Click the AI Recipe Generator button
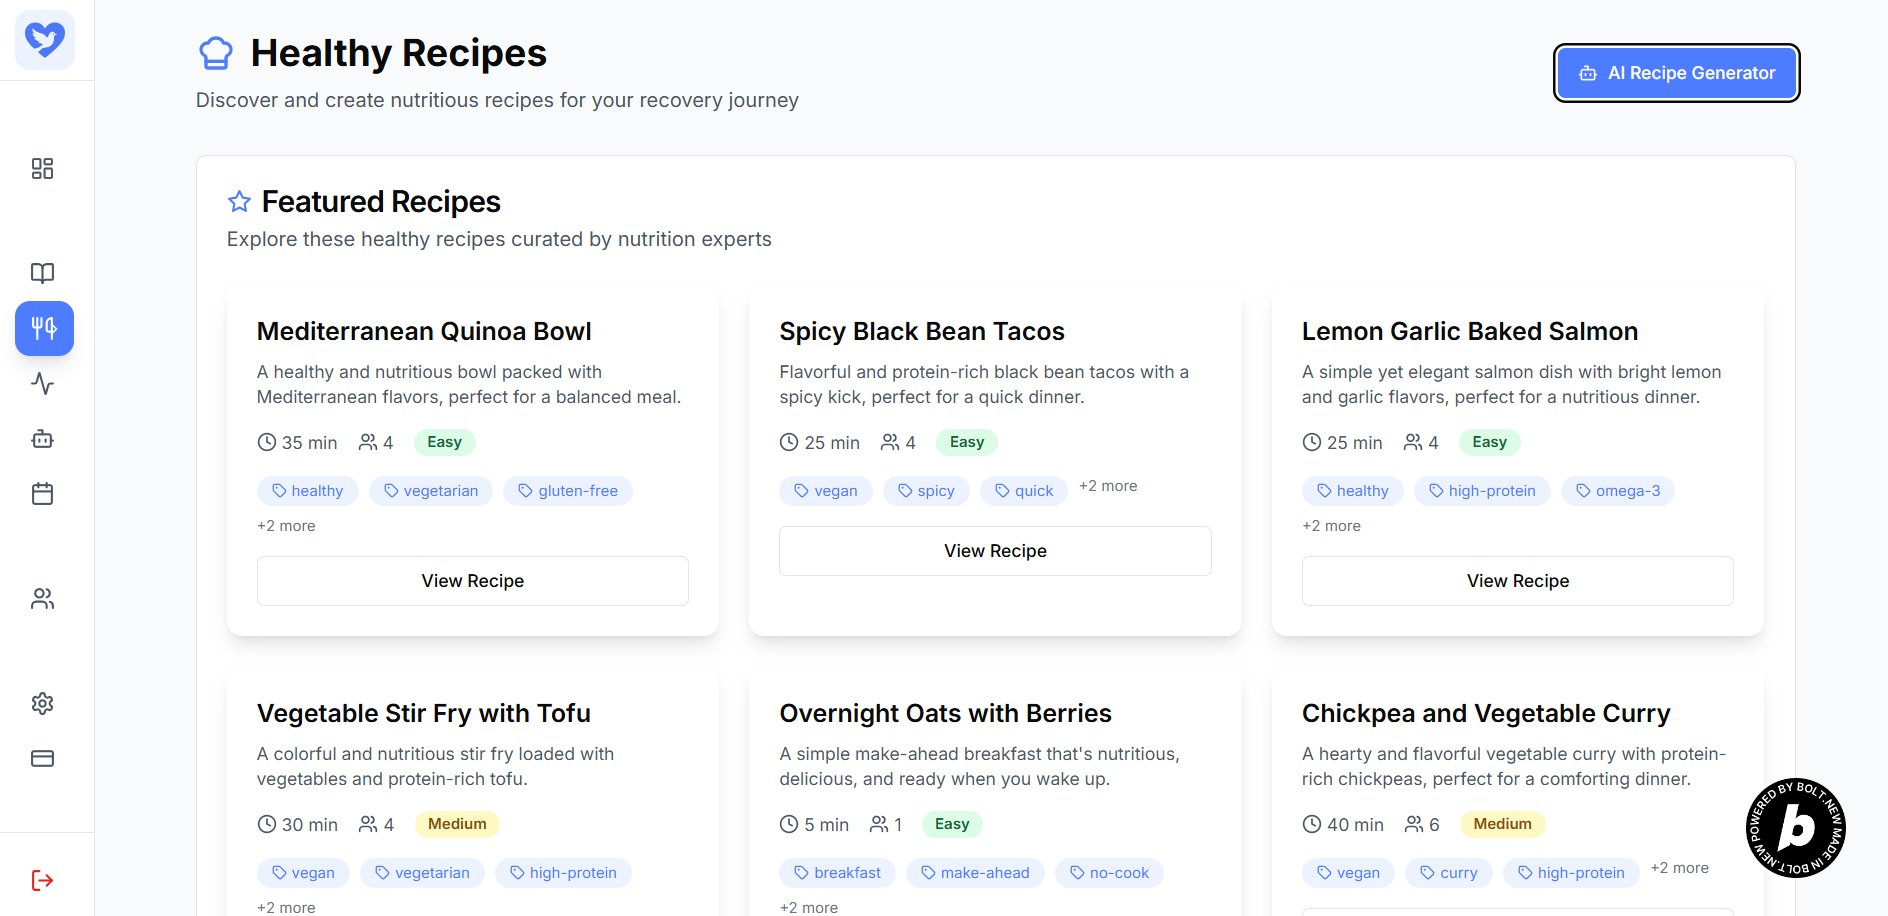This screenshot has width=1888, height=916. (1676, 73)
